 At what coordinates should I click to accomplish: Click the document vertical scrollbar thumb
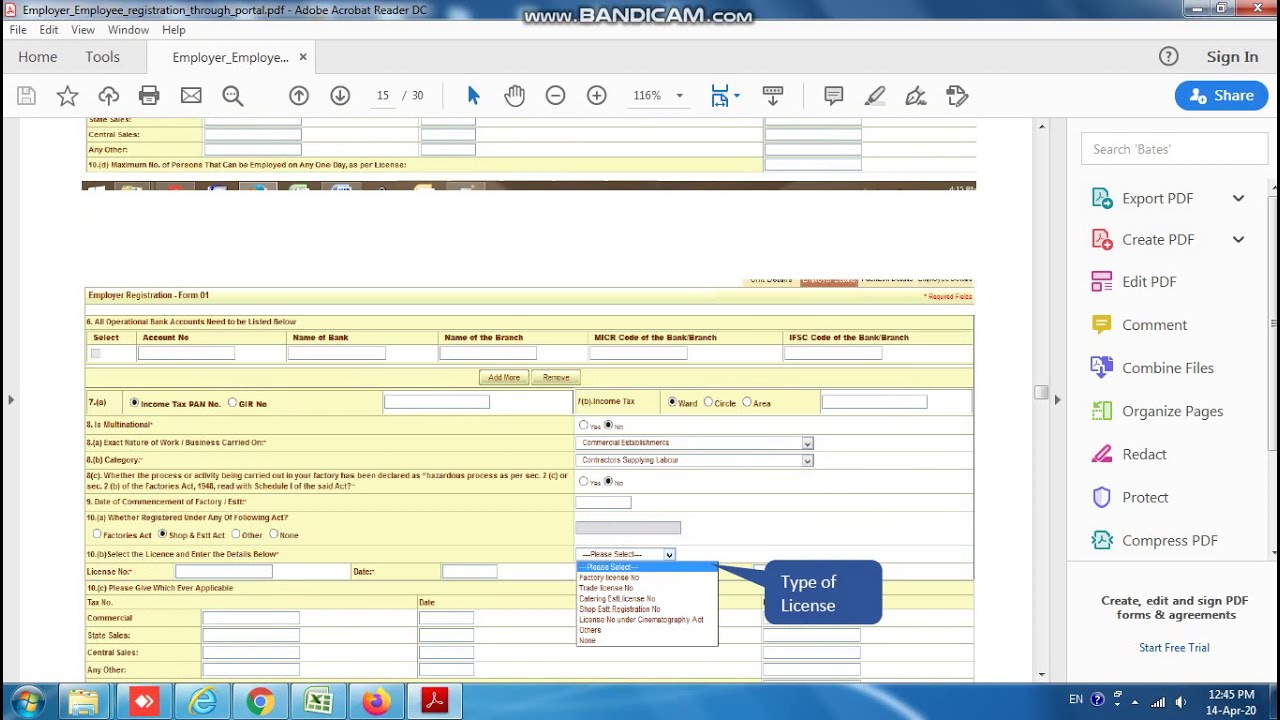click(x=1041, y=392)
